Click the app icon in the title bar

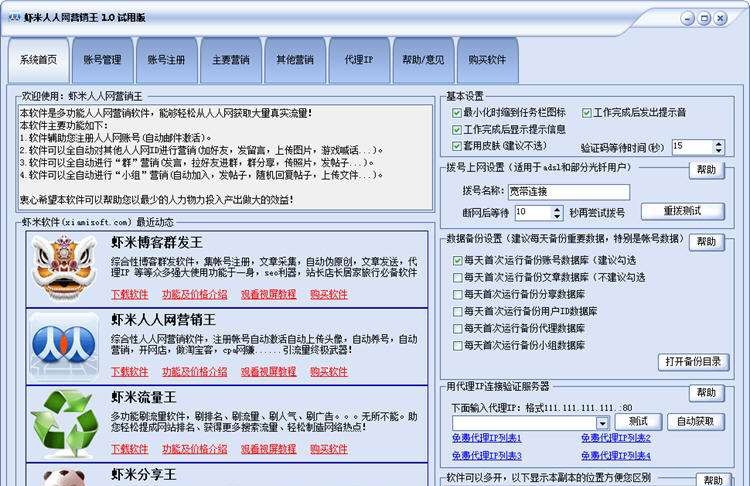[14, 18]
